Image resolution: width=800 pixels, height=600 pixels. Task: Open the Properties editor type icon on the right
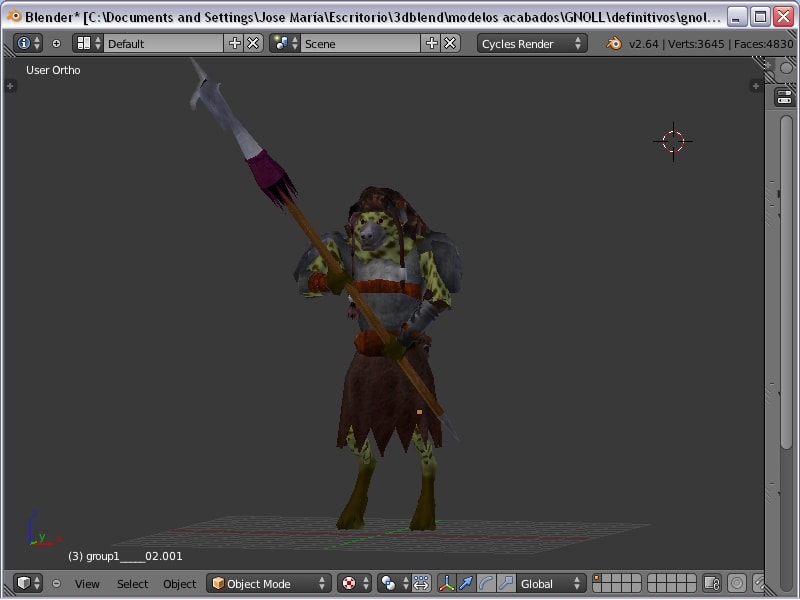(785, 96)
